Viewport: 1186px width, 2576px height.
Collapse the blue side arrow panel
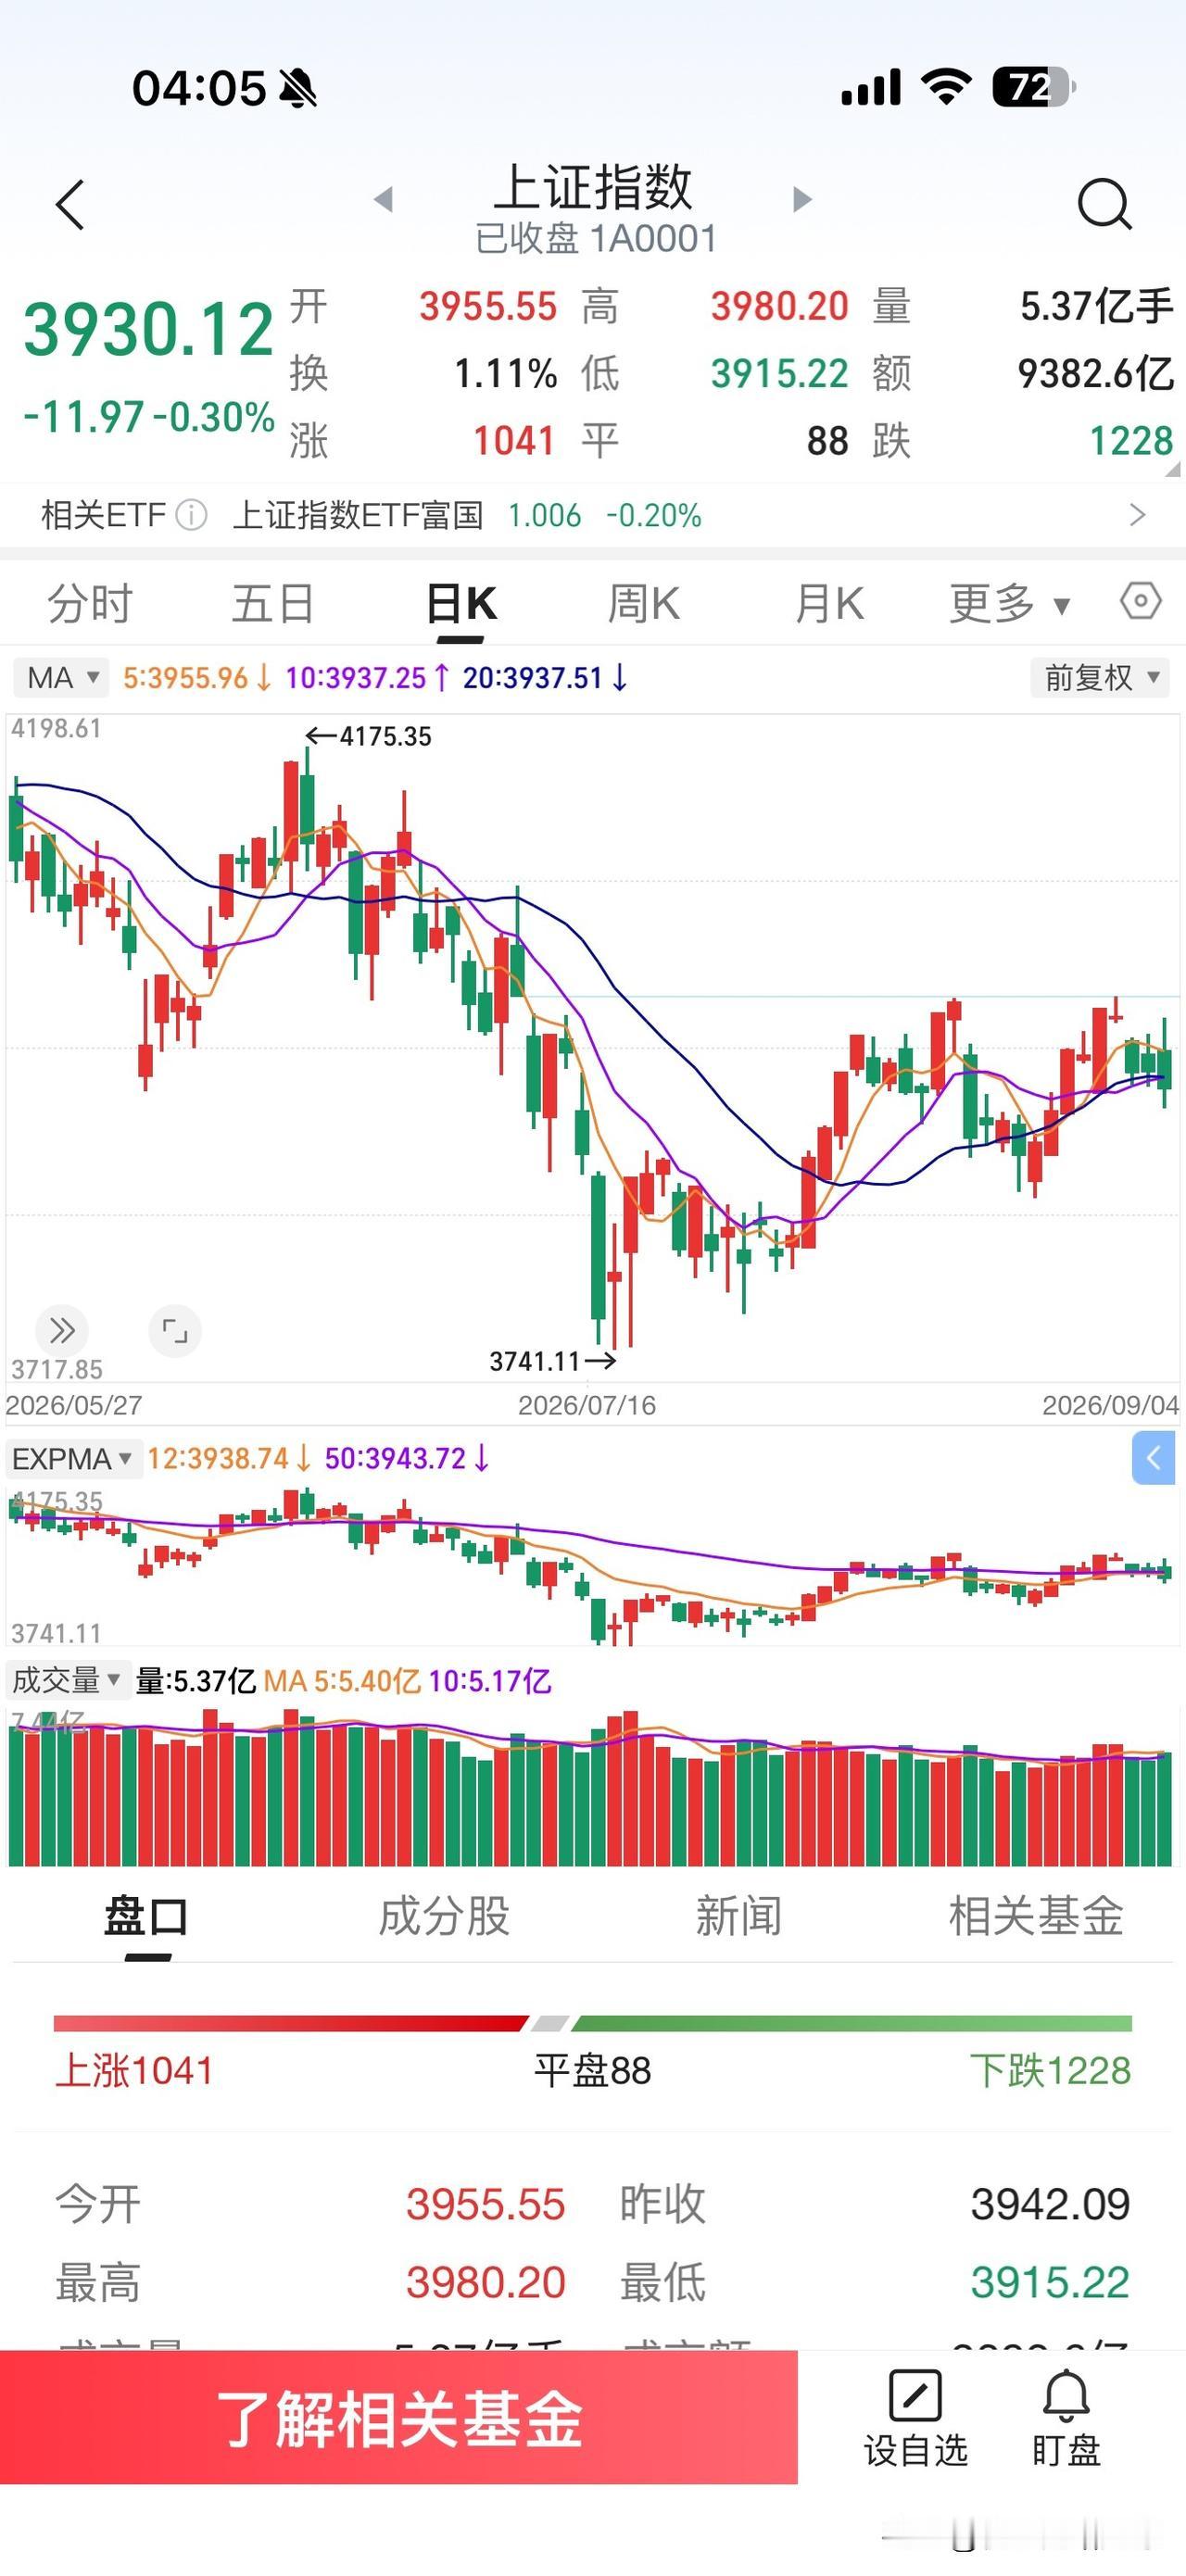click(1153, 1458)
